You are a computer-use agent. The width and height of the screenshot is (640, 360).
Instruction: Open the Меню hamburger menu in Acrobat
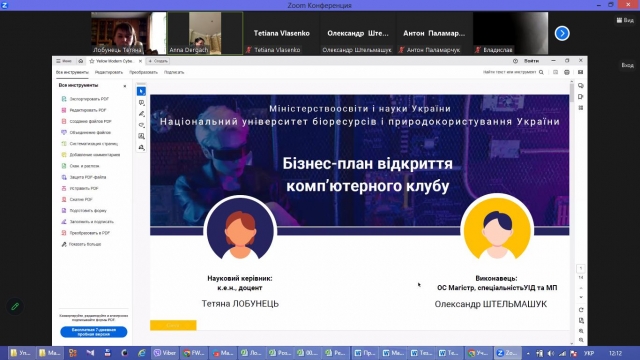point(64,61)
